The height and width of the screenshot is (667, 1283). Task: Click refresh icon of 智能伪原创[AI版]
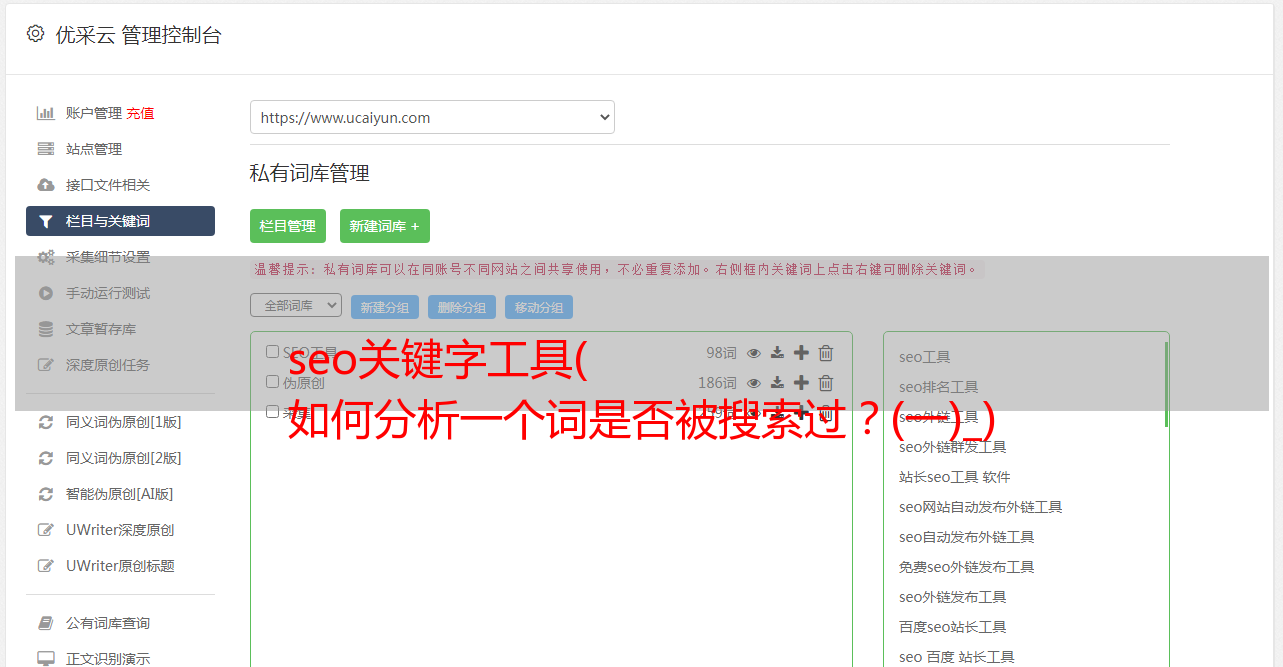46,494
